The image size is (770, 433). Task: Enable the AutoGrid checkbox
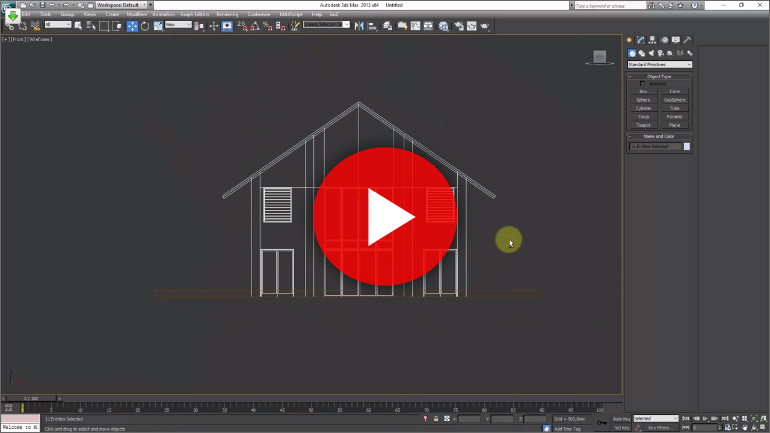tap(642, 84)
